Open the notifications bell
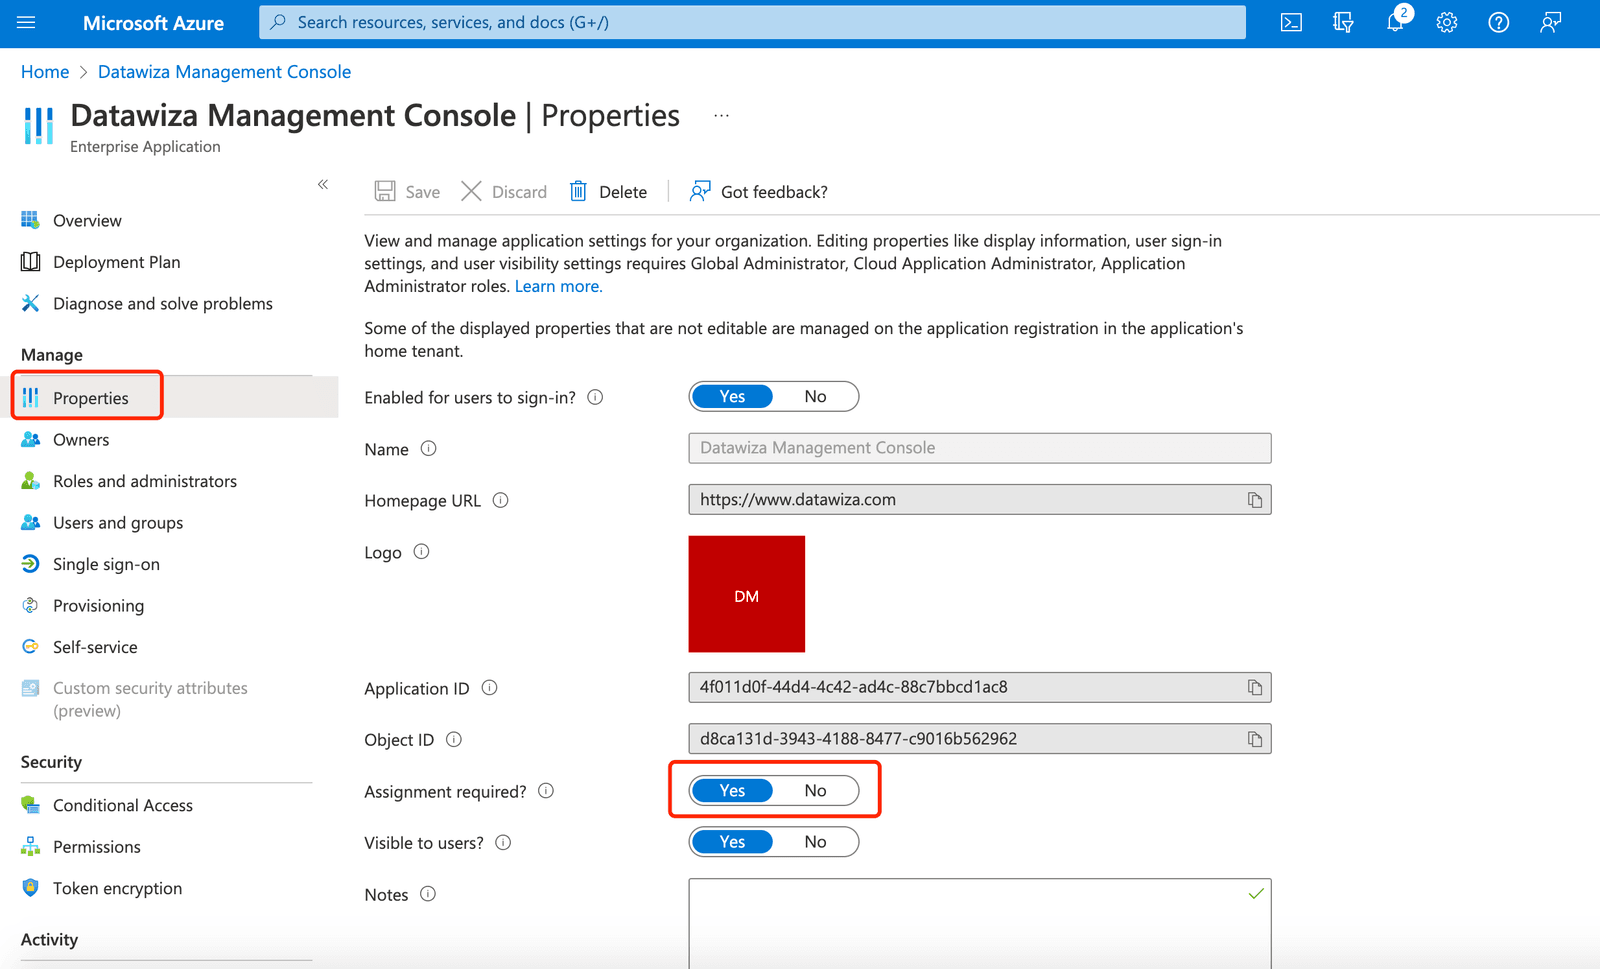 click(x=1396, y=21)
